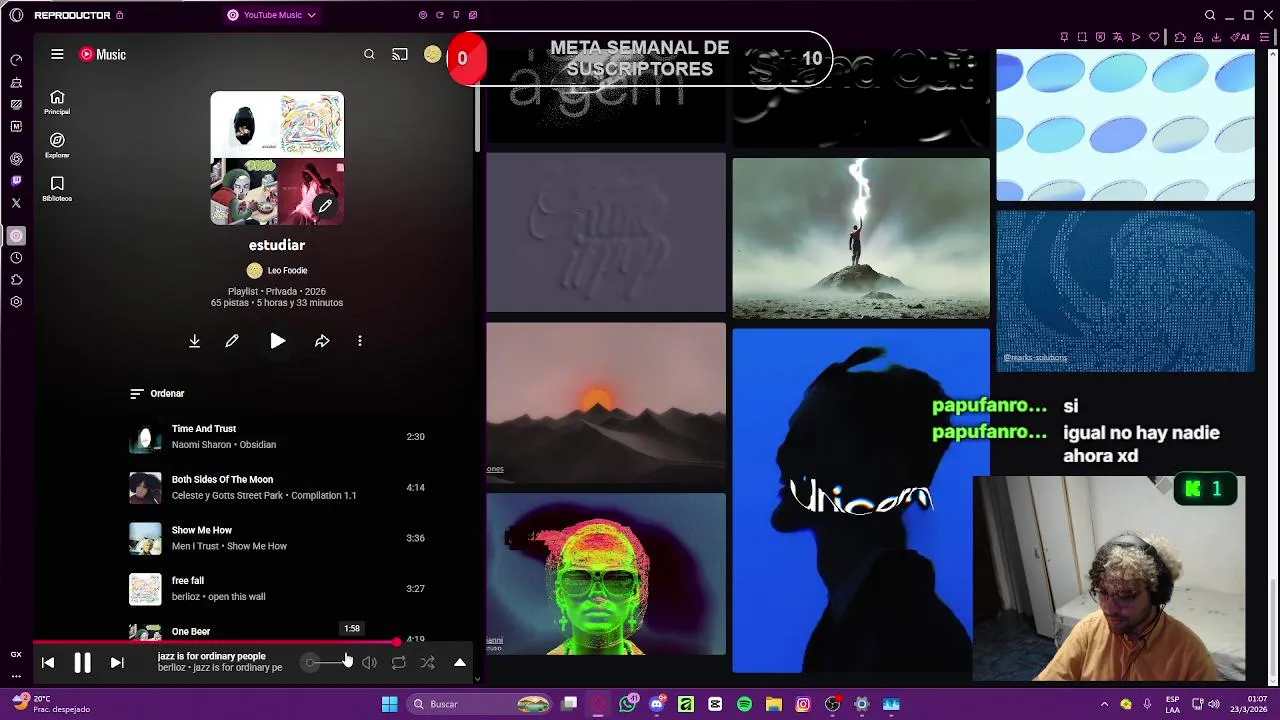Open Easy Setup sliders icon
1280x720 pixels.
[x=1264, y=37]
